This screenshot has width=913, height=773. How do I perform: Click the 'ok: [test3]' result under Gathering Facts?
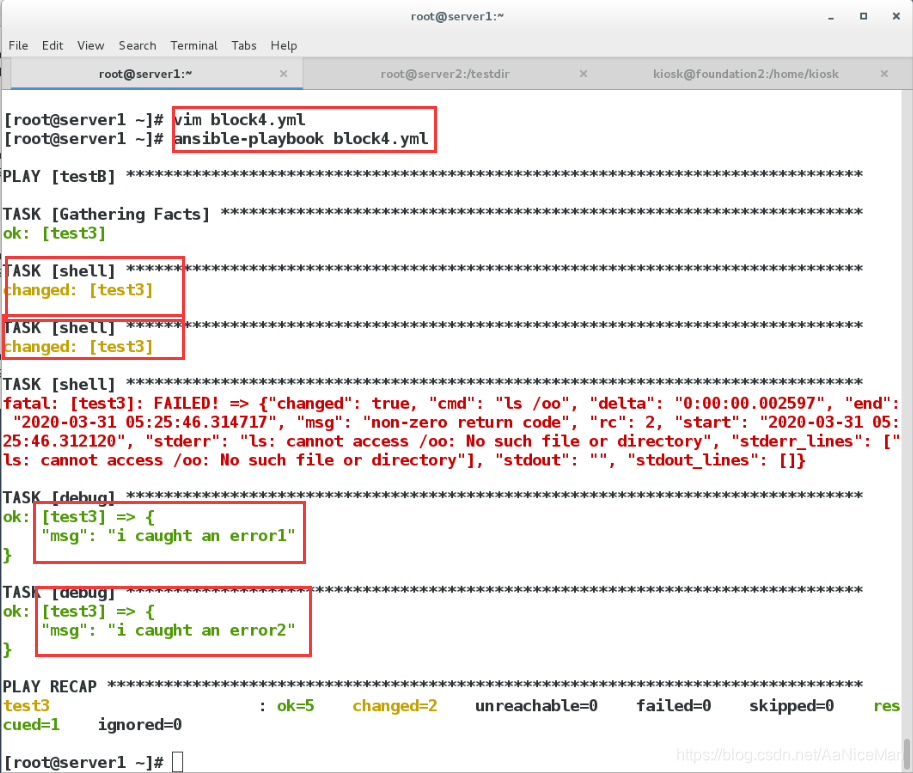pyautogui.click(x=54, y=233)
